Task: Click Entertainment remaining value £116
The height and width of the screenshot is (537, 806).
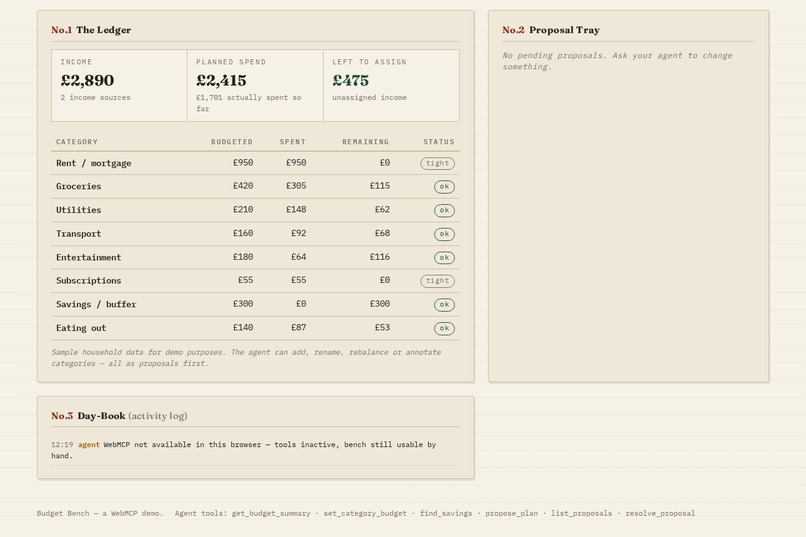Action: (380, 256)
